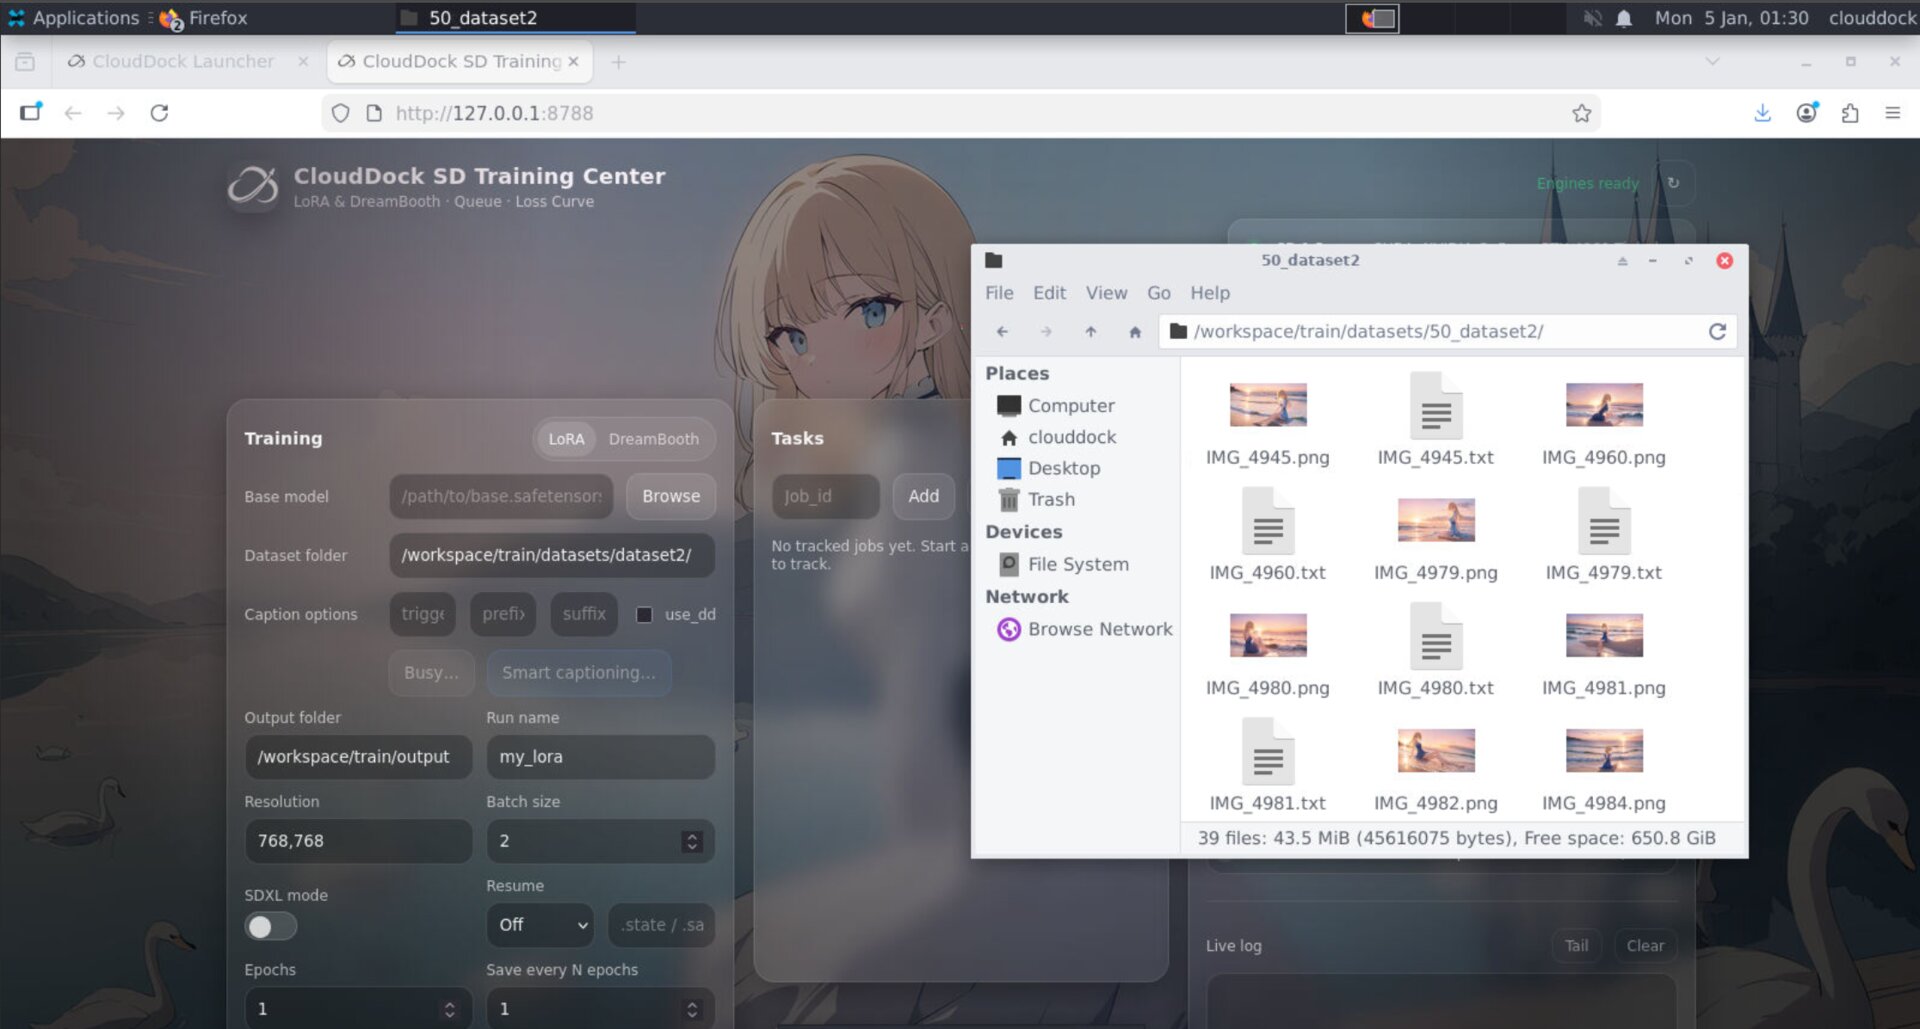1920x1029 pixels.
Task: Open the View menu in file manager
Action: tap(1106, 293)
